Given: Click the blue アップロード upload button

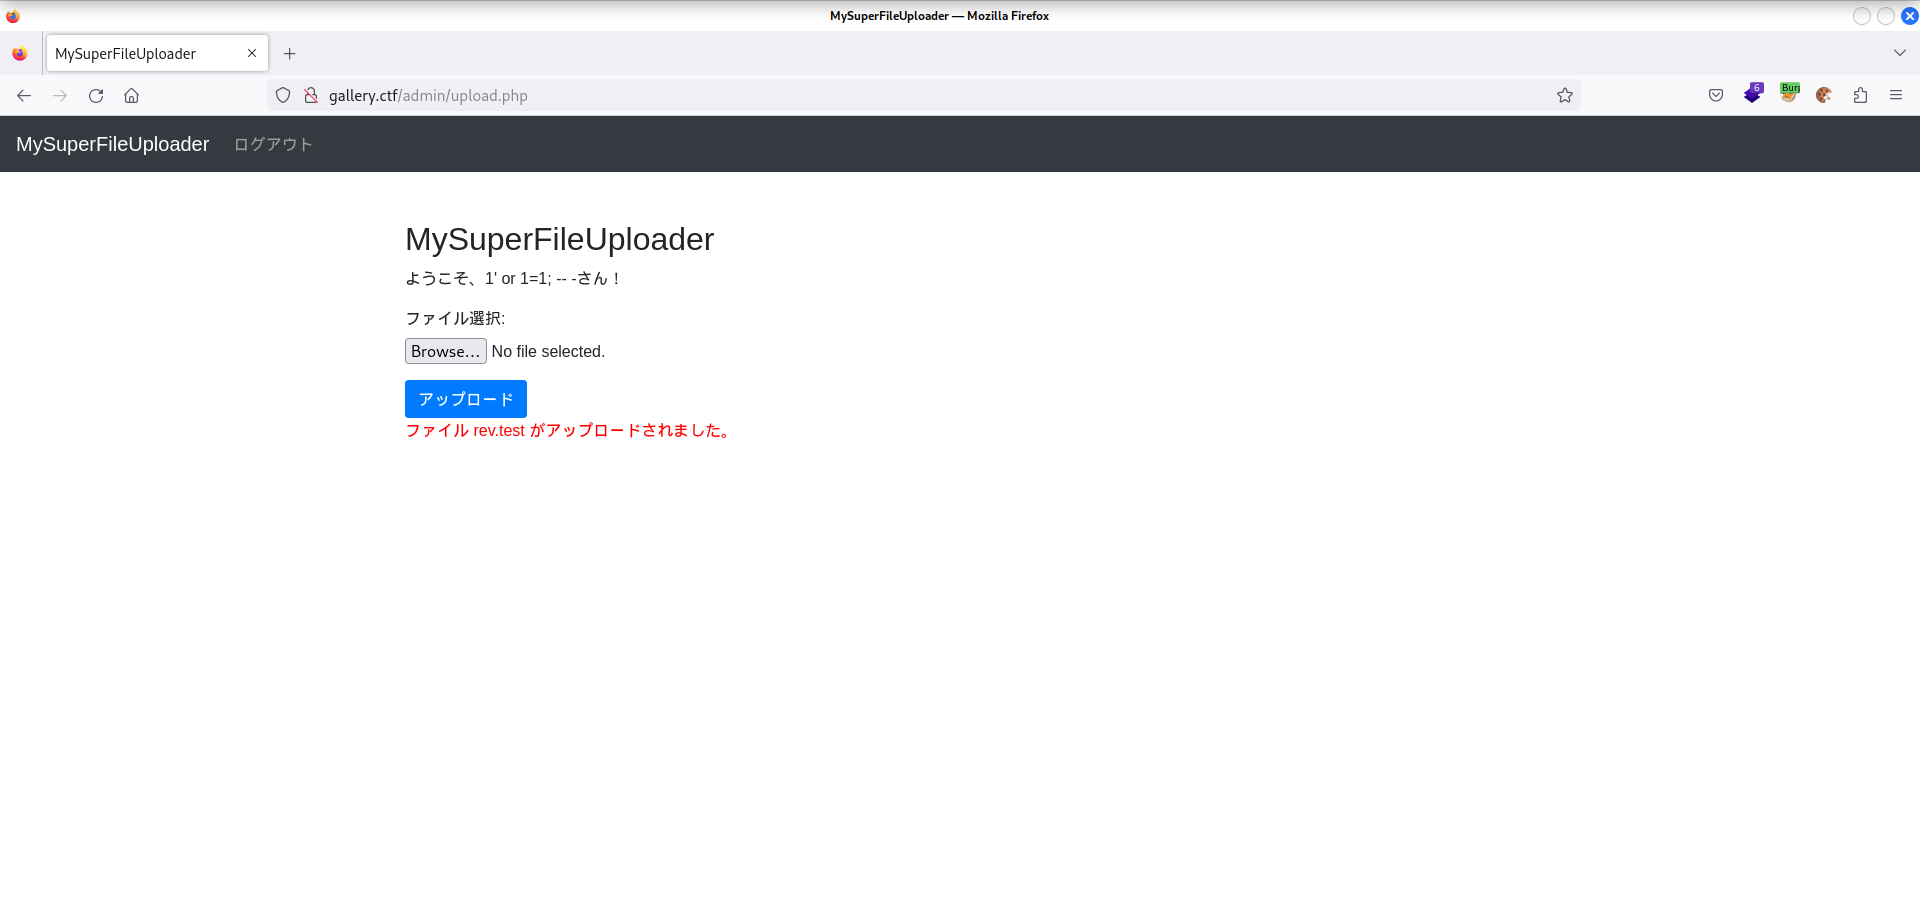Looking at the screenshot, I should [466, 399].
